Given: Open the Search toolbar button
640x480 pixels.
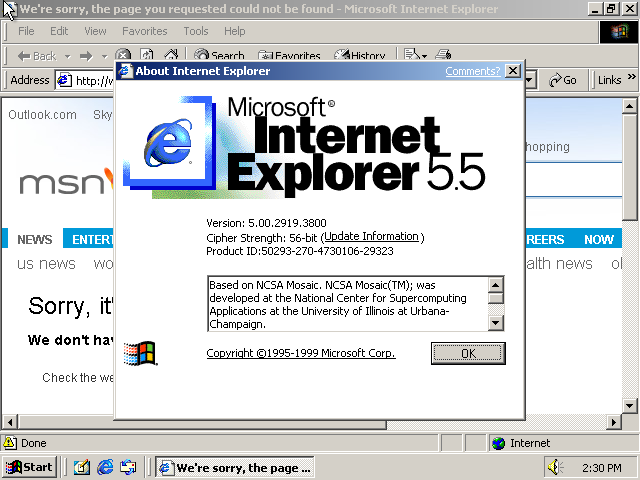Looking at the screenshot, I should 219,55.
